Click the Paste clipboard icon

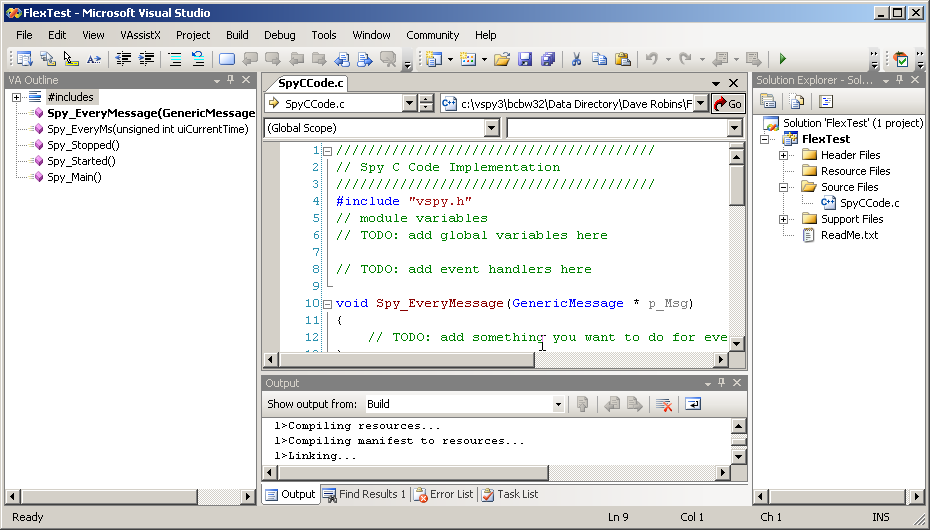(x=622, y=59)
